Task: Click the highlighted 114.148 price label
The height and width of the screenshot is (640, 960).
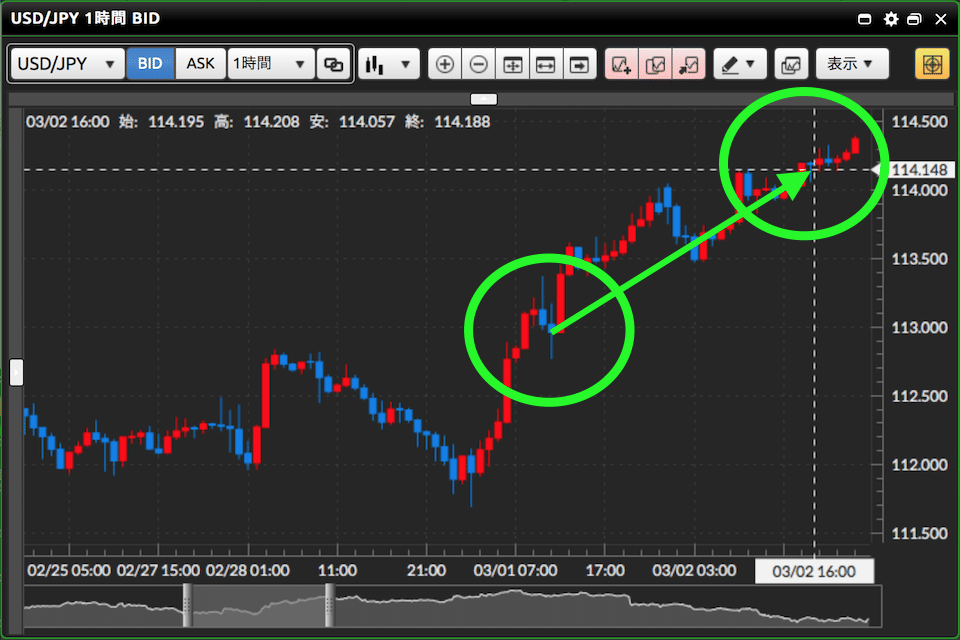Action: [918, 170]
